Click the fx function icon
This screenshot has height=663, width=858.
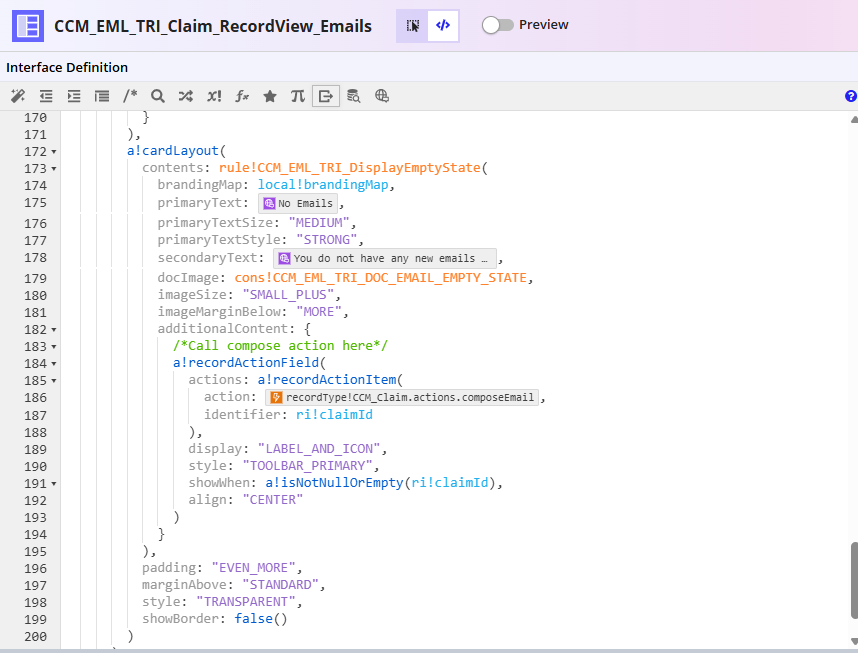[242, 96]
